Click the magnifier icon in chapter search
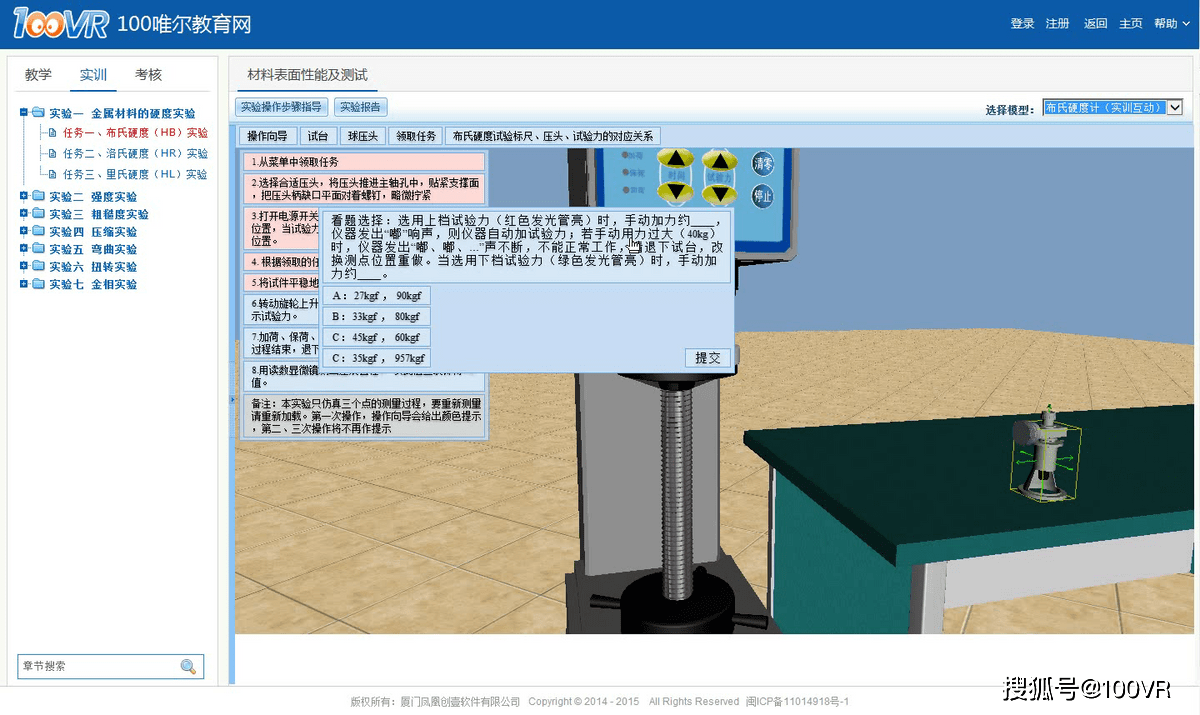The width and height of the screenshot is (1200, 715). point(188,667)
